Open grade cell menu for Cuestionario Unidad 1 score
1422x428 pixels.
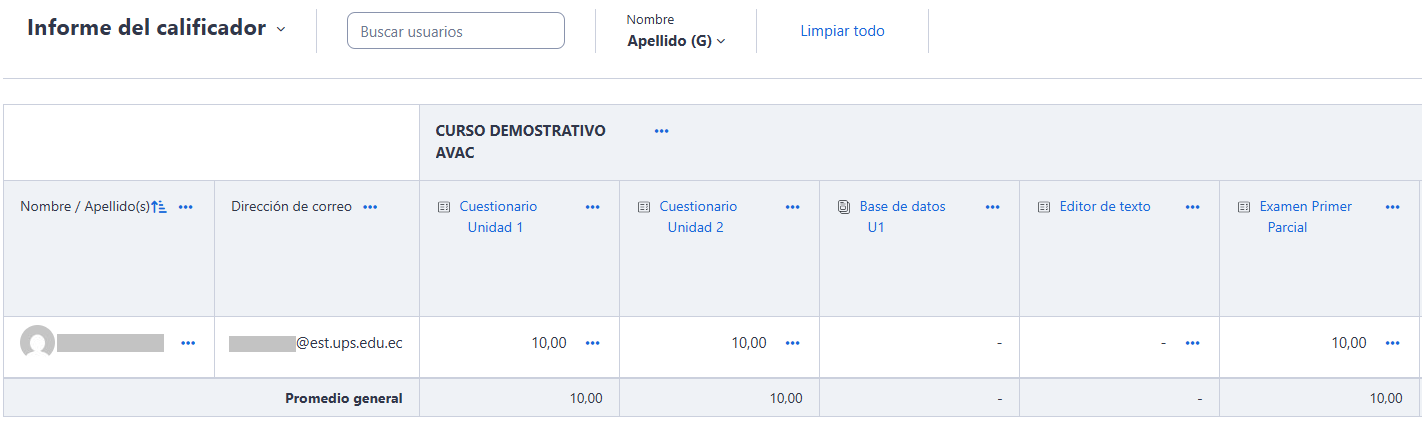(593, 343)
